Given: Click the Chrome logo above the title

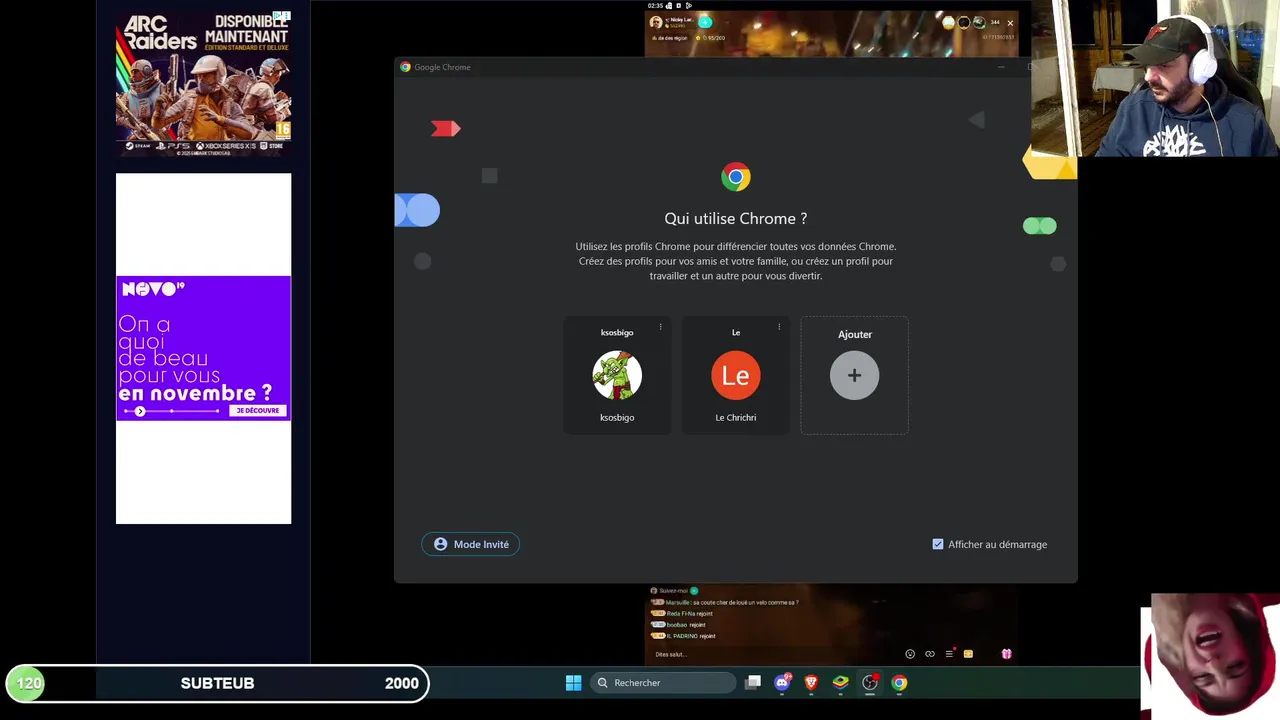Looking at the screenshot, I should tap(736, 177).
